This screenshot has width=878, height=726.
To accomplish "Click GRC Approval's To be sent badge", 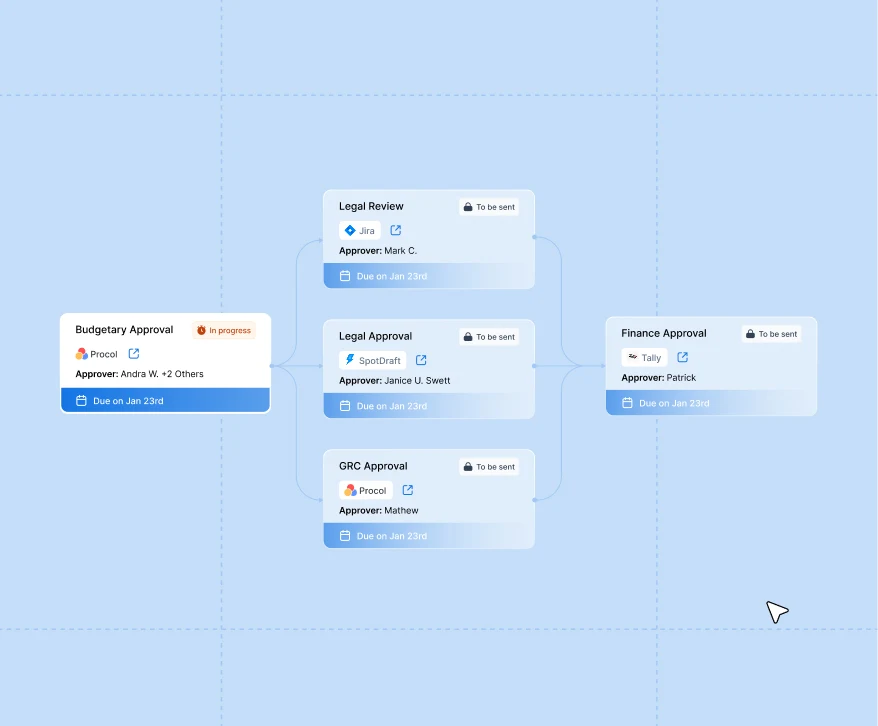I will coord(489,467).
